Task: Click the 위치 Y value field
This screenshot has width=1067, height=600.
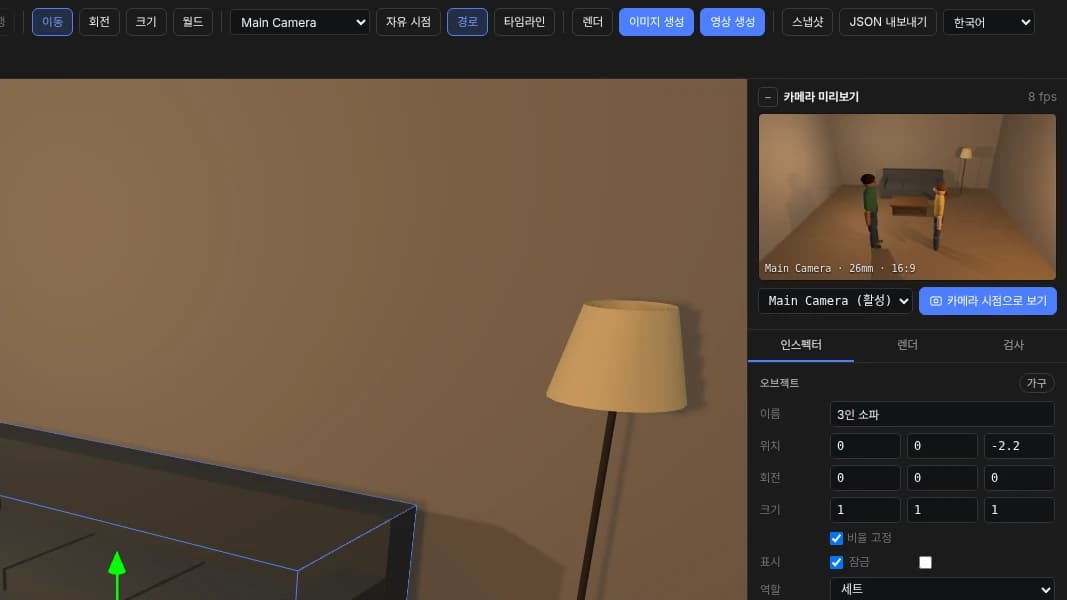Action: 942,446
